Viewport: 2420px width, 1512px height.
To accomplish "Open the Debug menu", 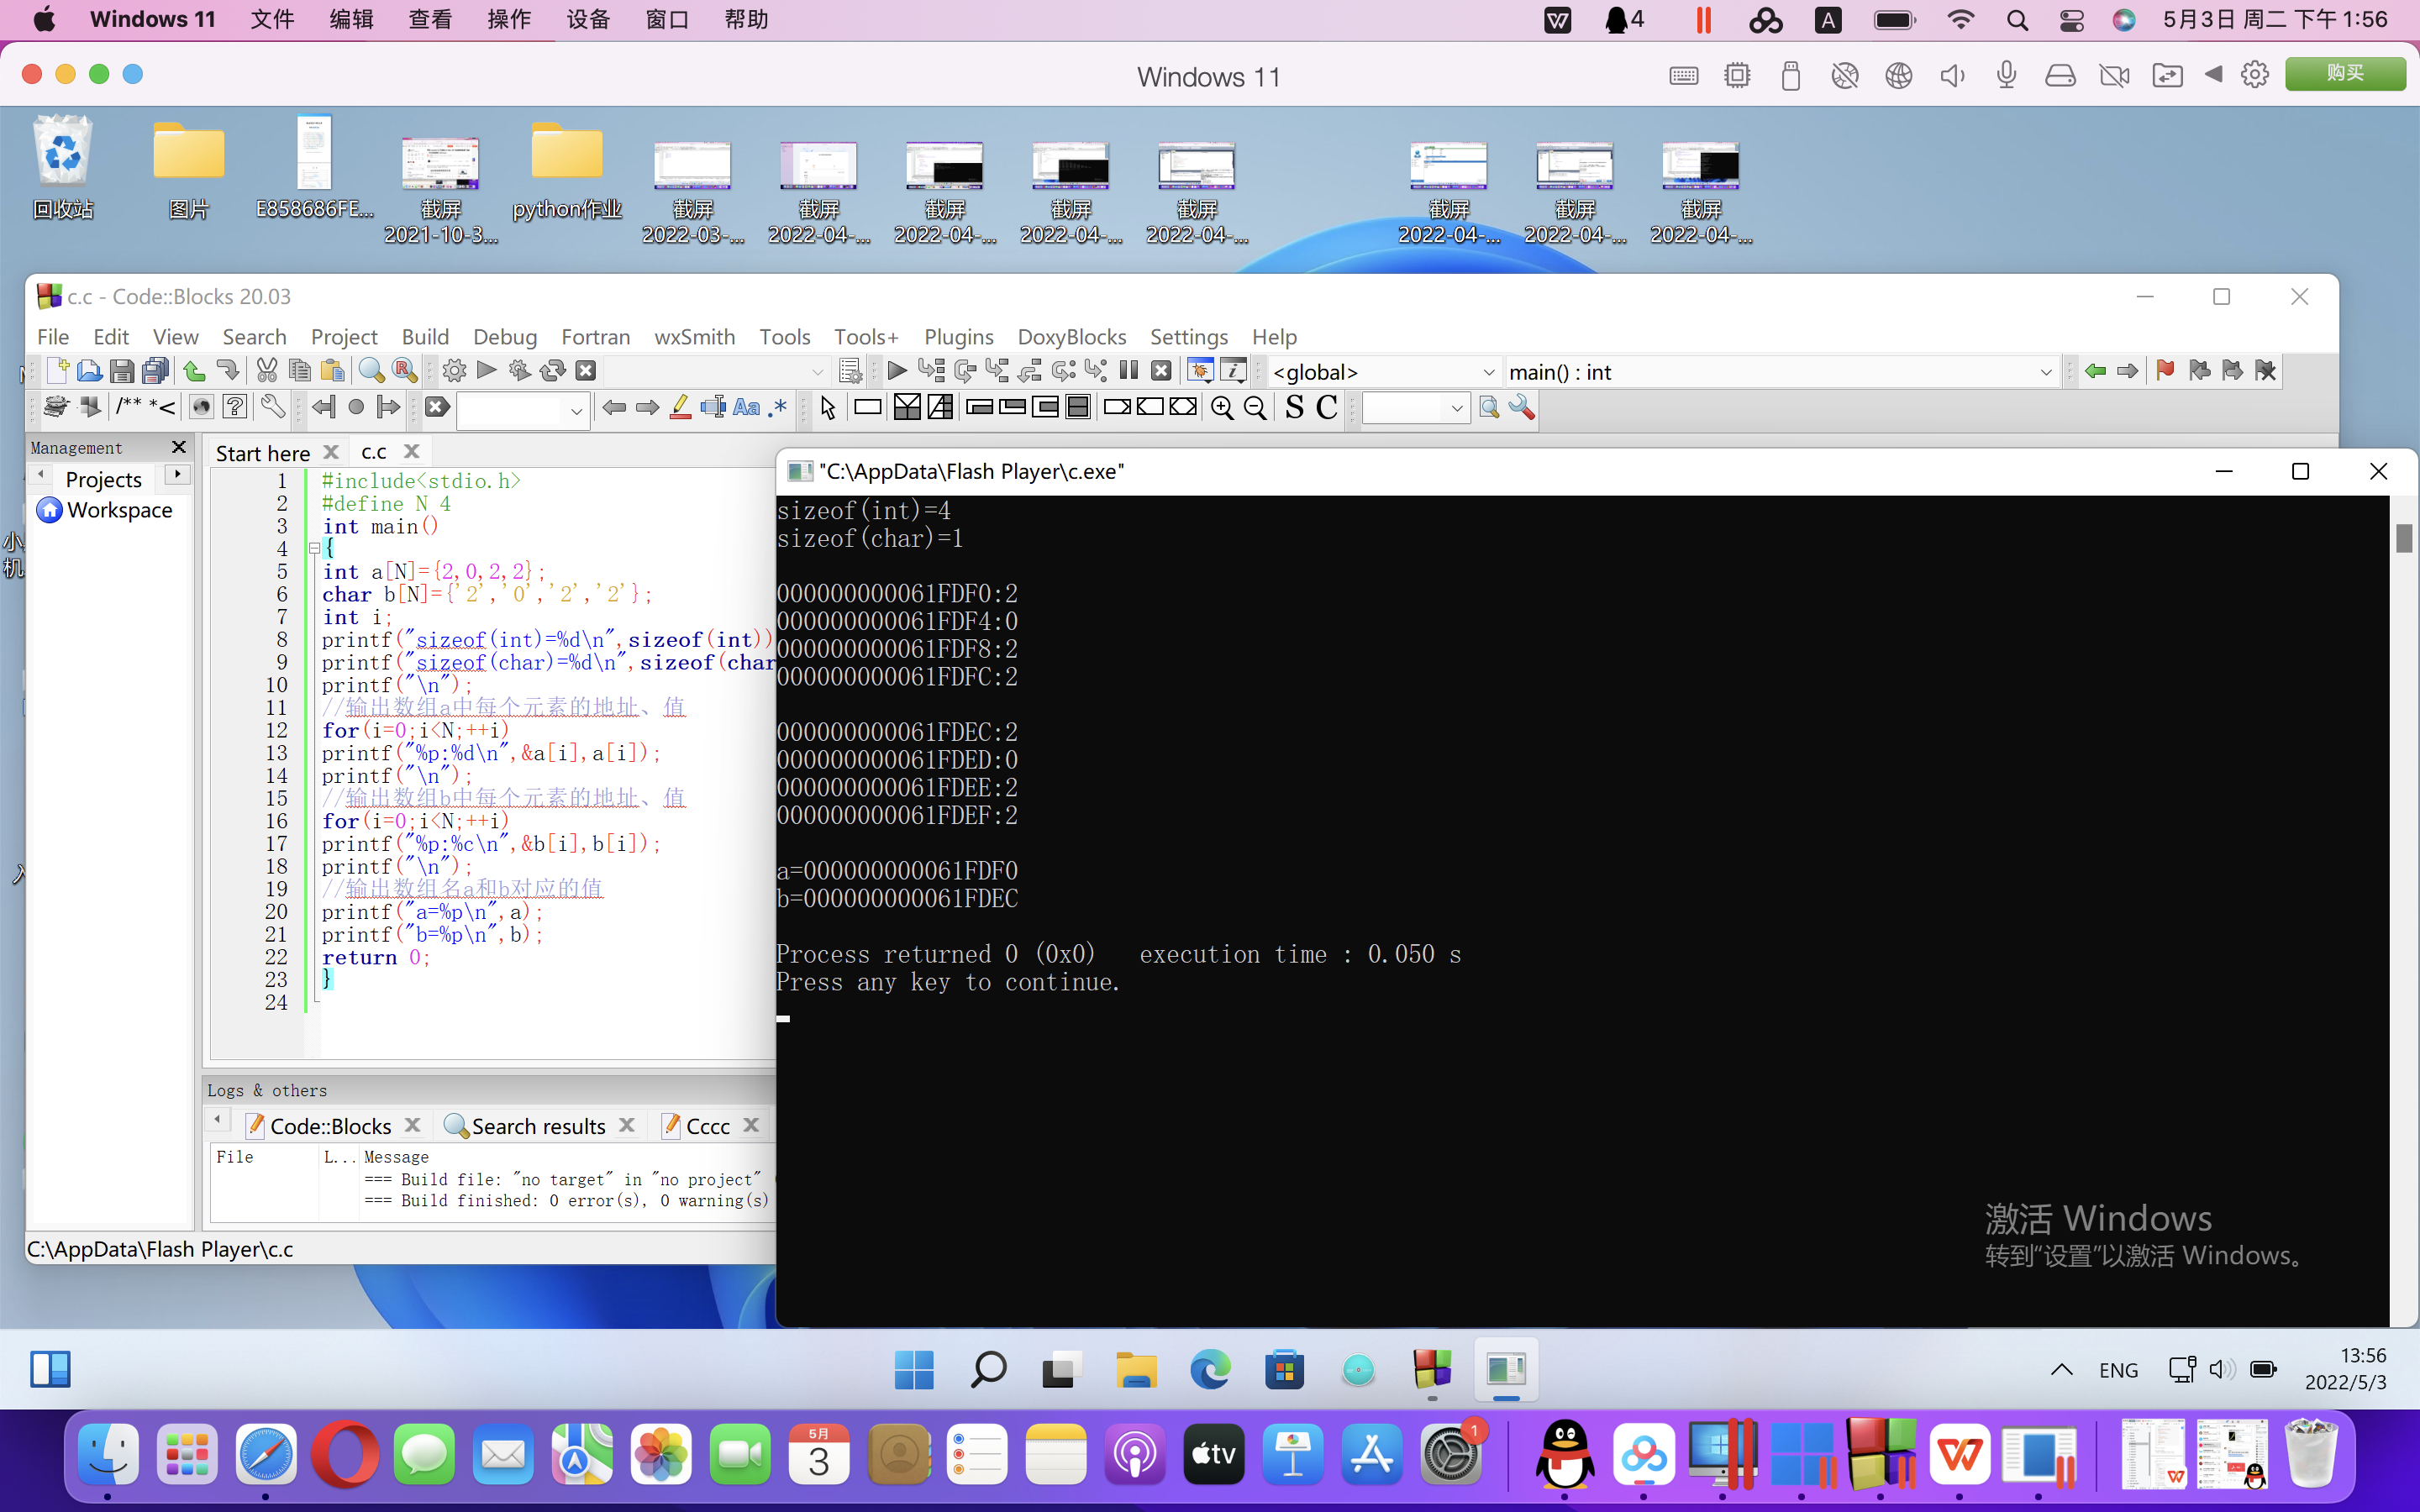I will 505,337.
